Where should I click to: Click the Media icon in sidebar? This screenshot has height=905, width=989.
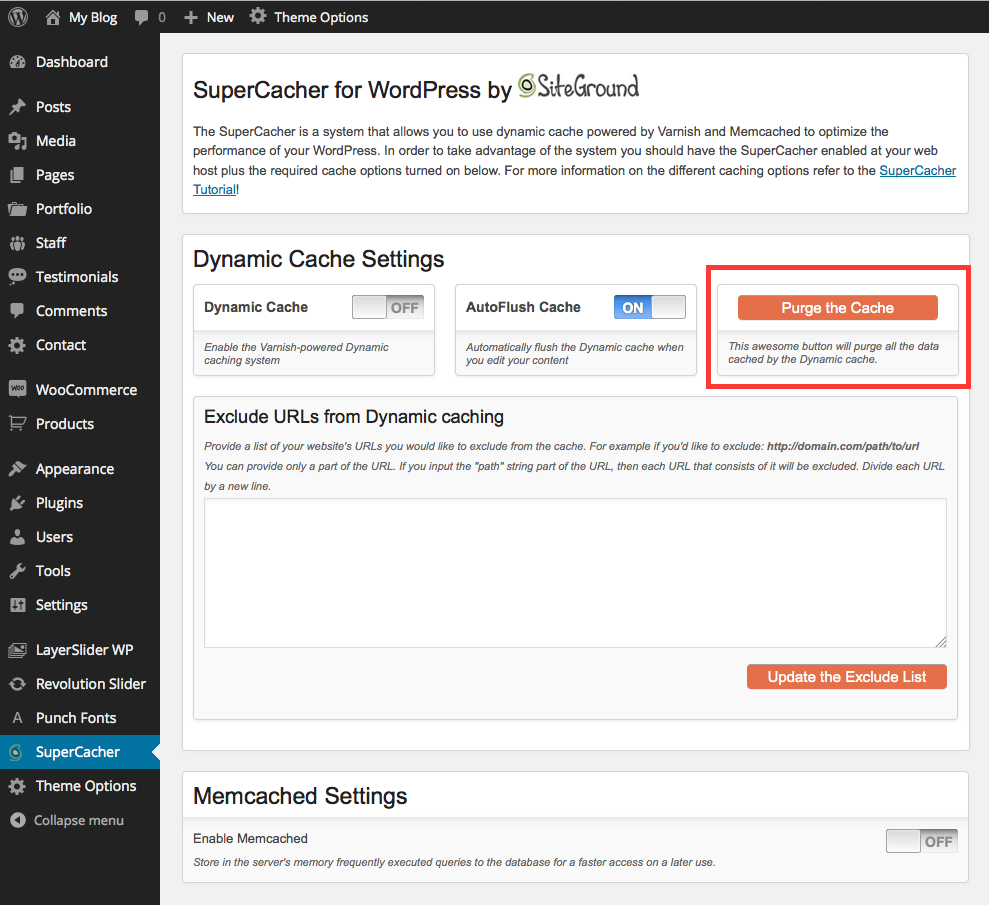coord(18,141)
